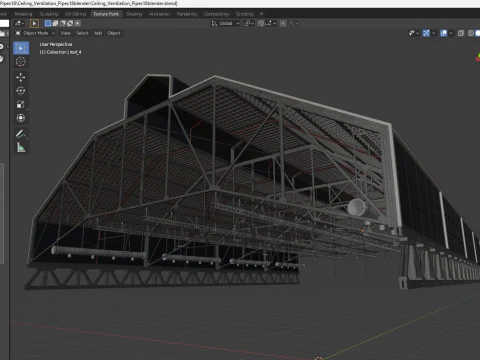Viewport: 480px width, 360px height.
Task: Open the object type visibility dropdown
Action: coord(414,33)
